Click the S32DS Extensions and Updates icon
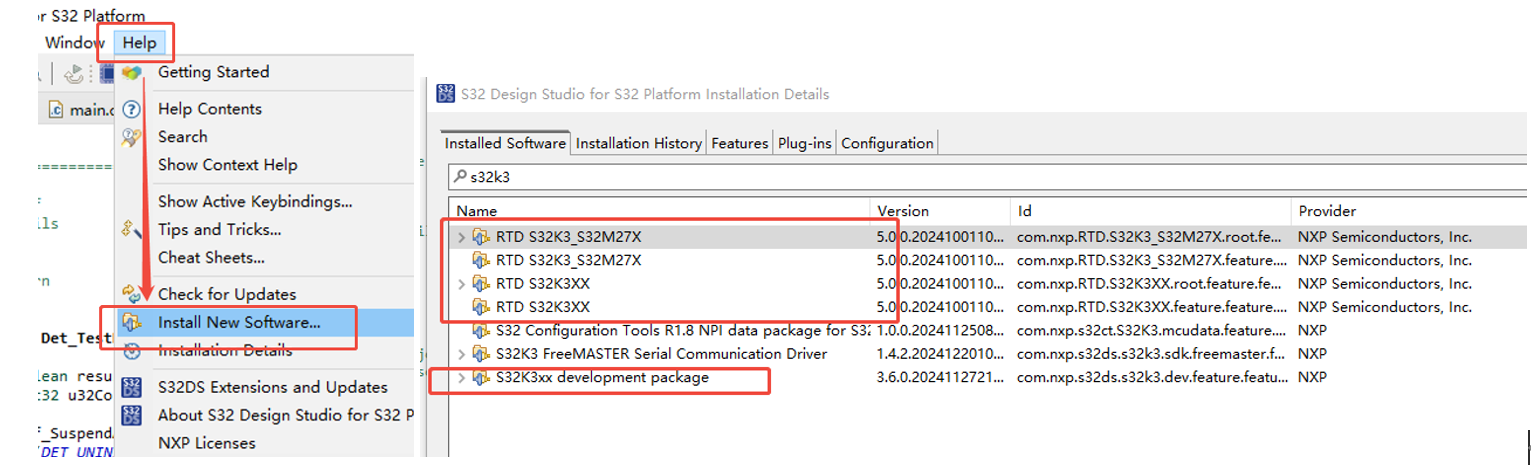The image size is (1531, 475). [x=131, y=387]
